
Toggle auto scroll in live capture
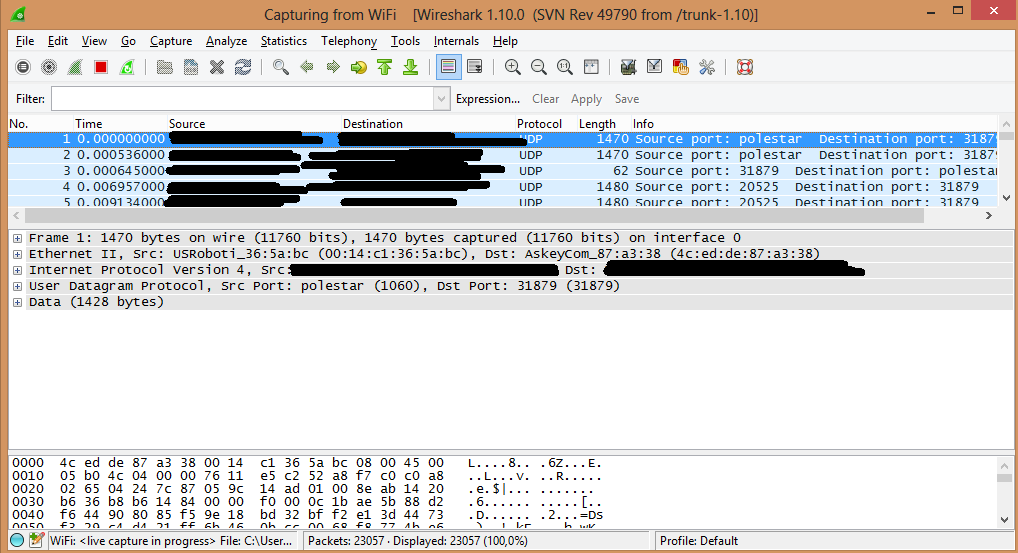[x=475, y=67]
